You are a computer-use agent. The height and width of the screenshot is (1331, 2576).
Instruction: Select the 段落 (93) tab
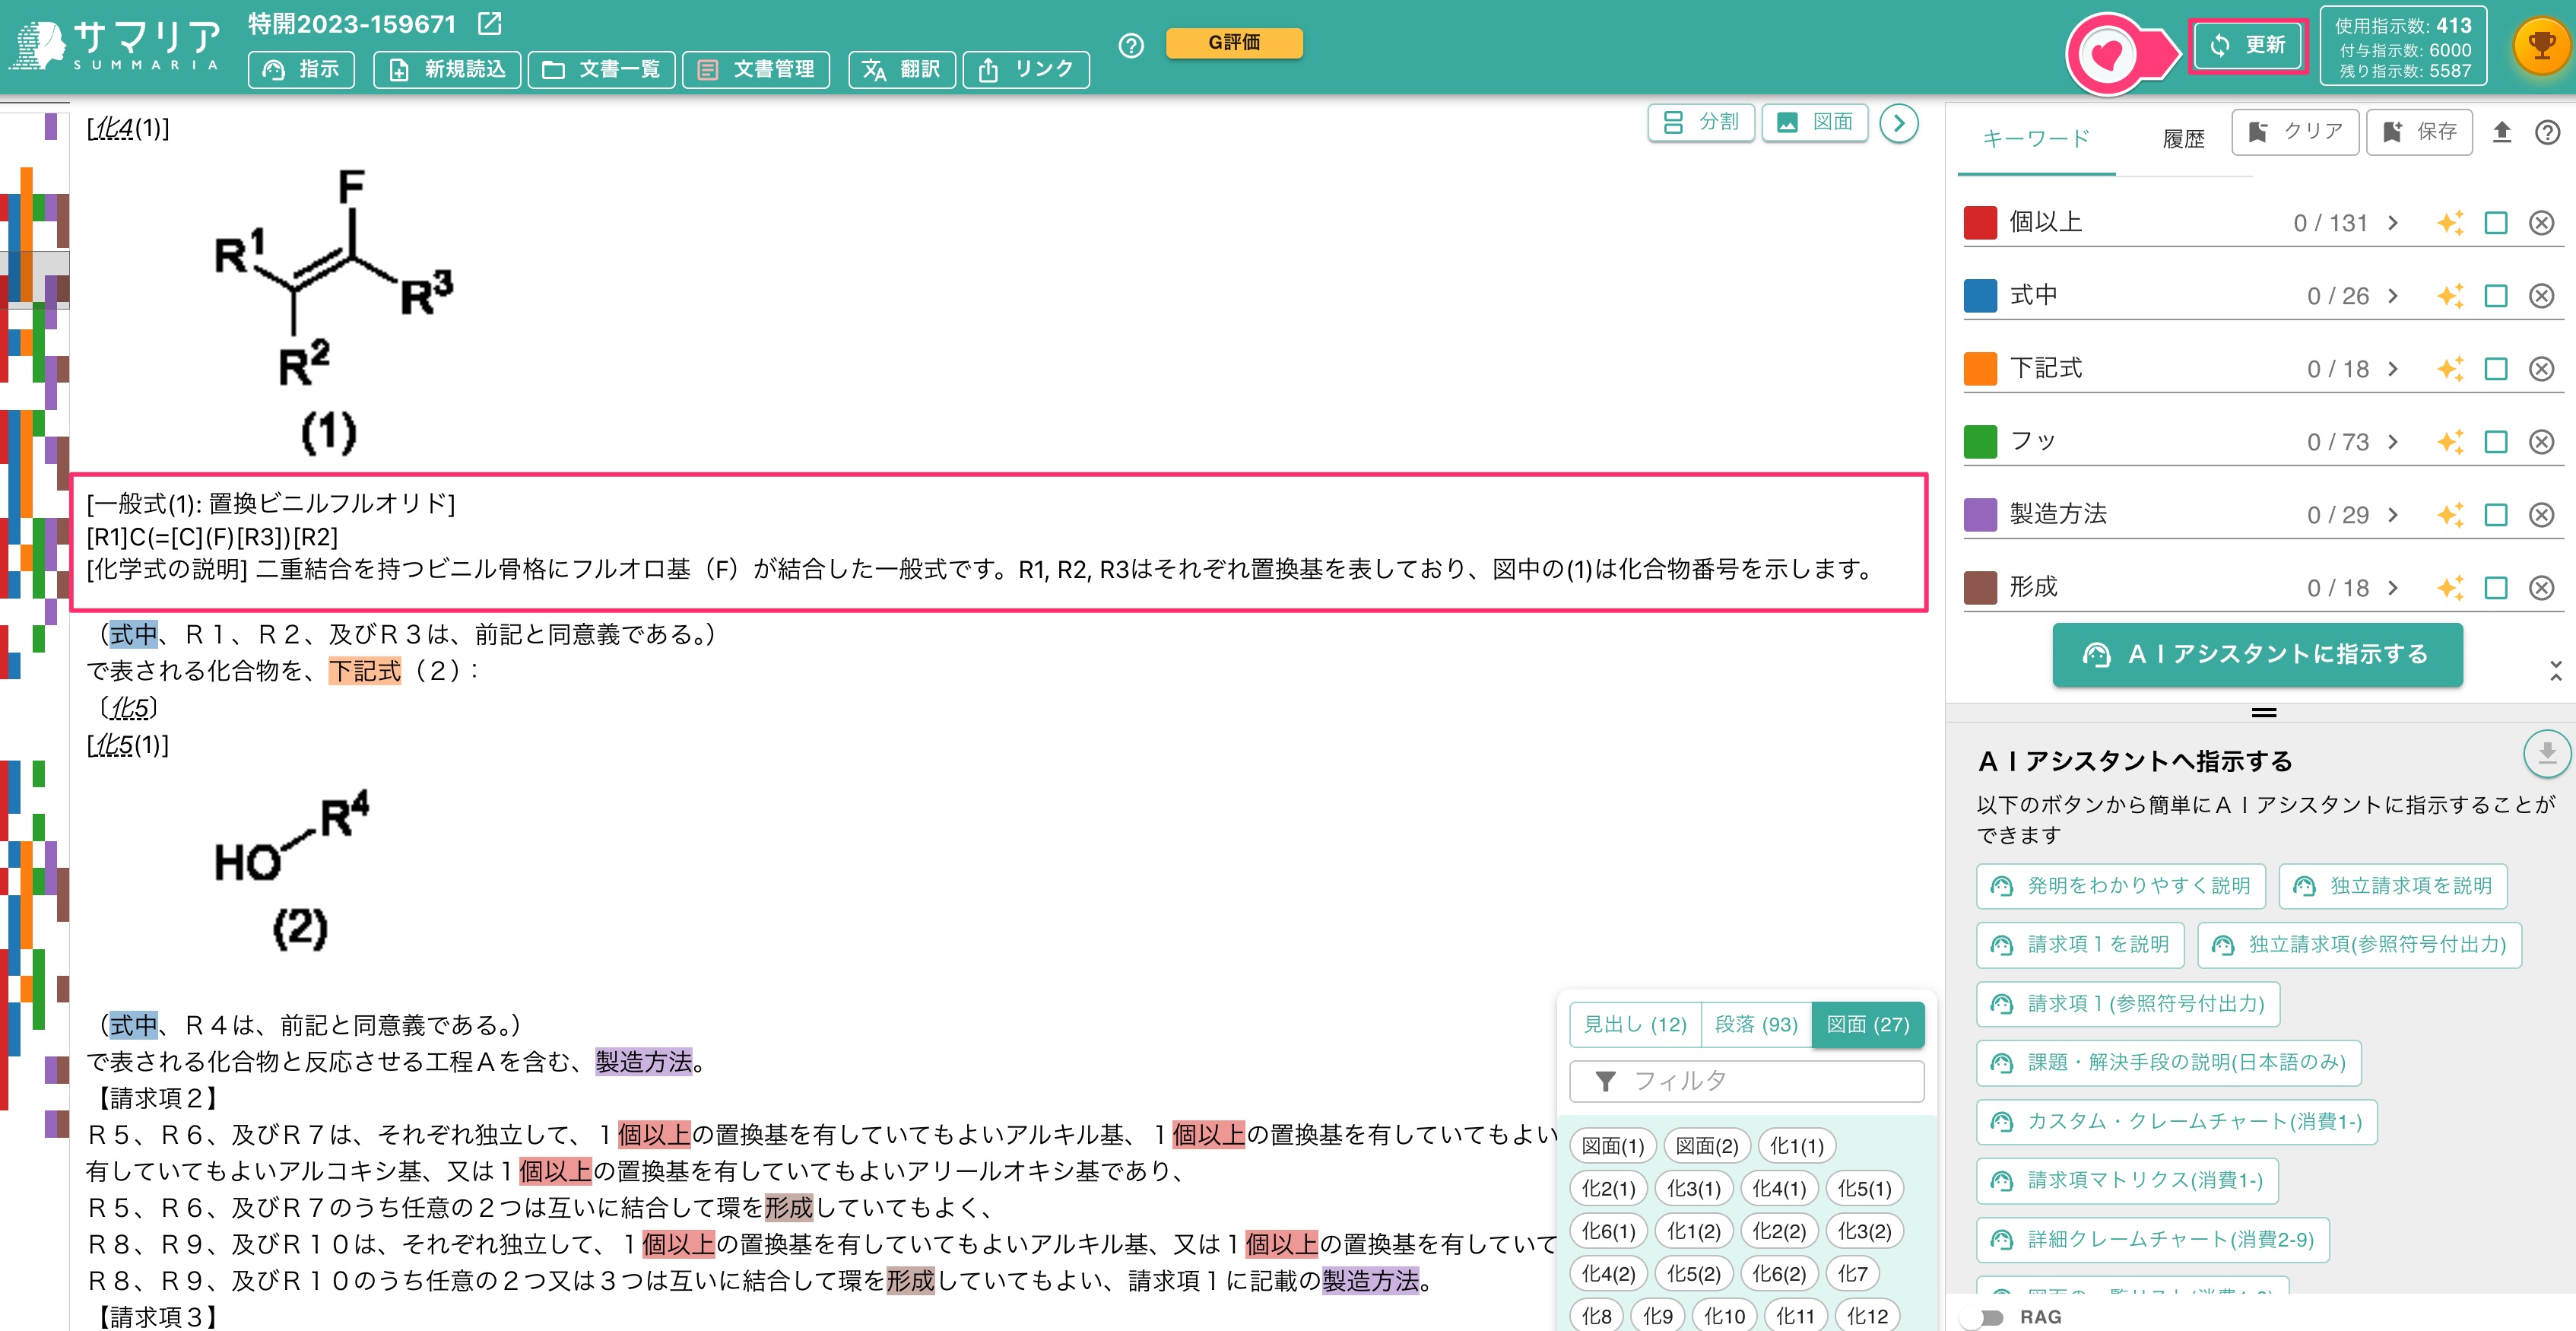coord(1756,1024)
